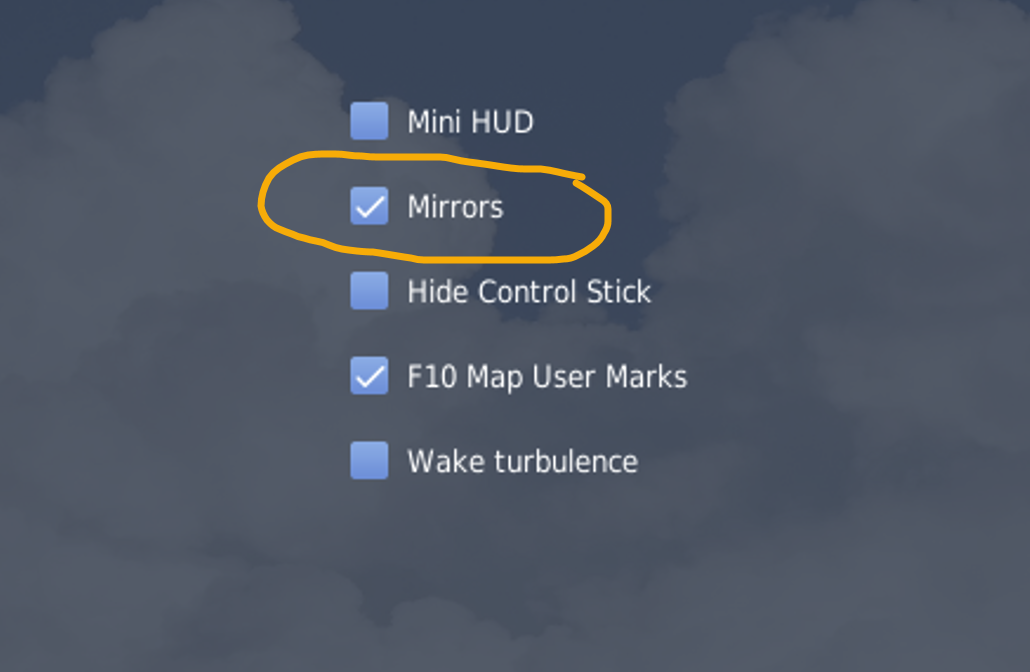Viewport: 1030px width, 672px height.
Task: Toggle Wake turbulence on
Action: pyautogui.click(x=369, y=460)
